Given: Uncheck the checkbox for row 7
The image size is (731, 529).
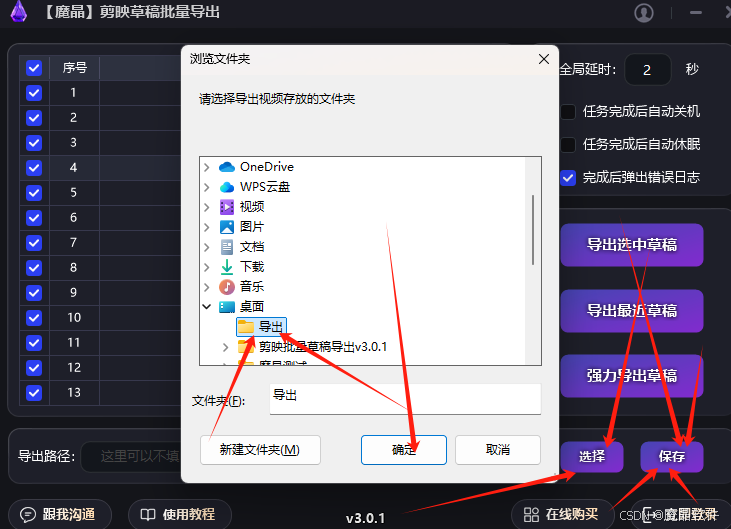Looking at the screenshot, I should (34, 243).
